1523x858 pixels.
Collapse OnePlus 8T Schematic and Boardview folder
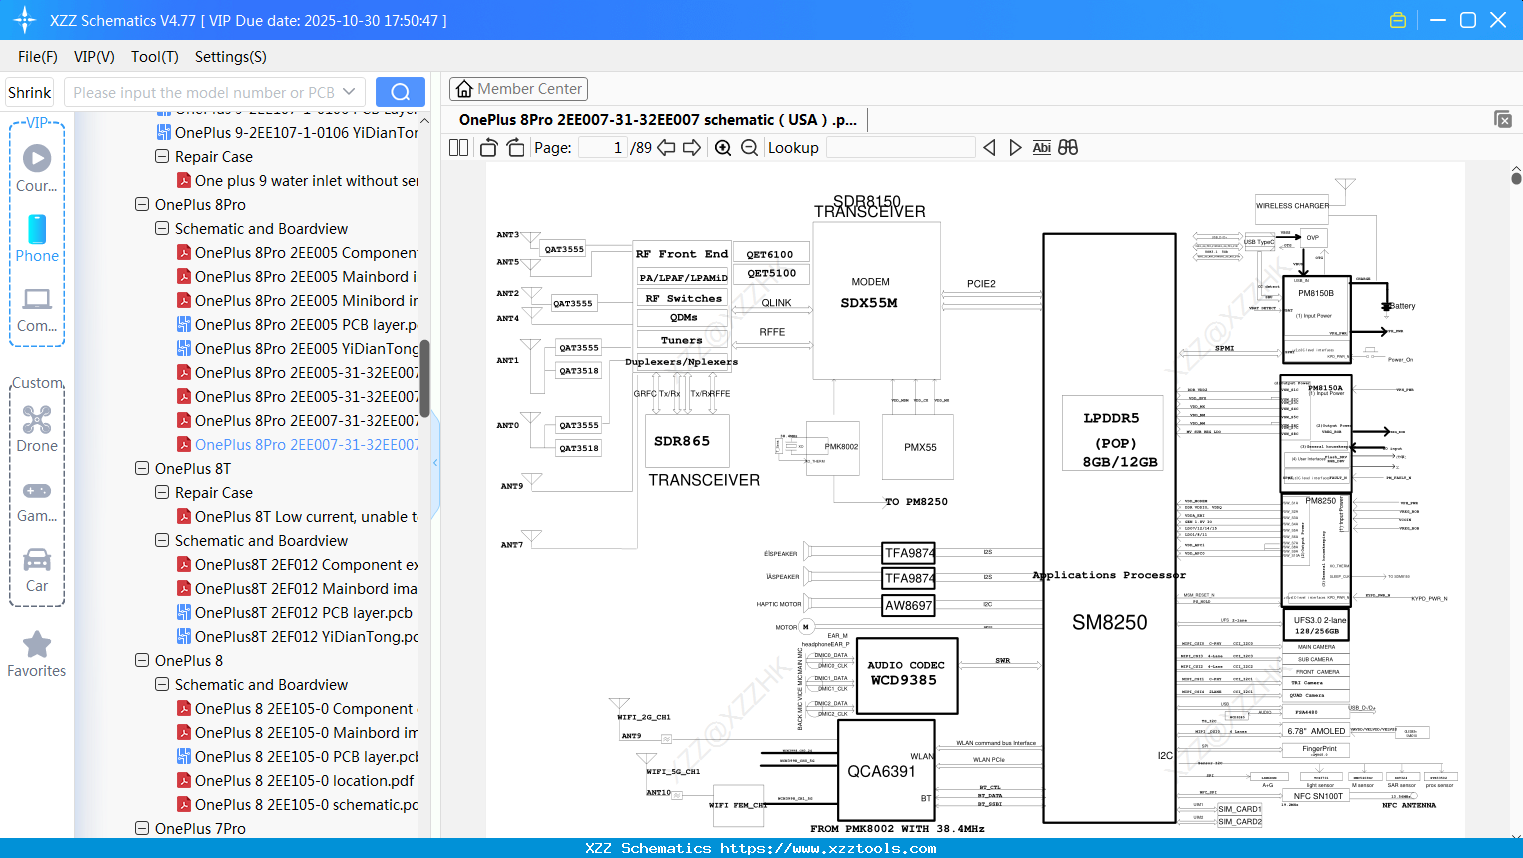[x=162, y=541]
